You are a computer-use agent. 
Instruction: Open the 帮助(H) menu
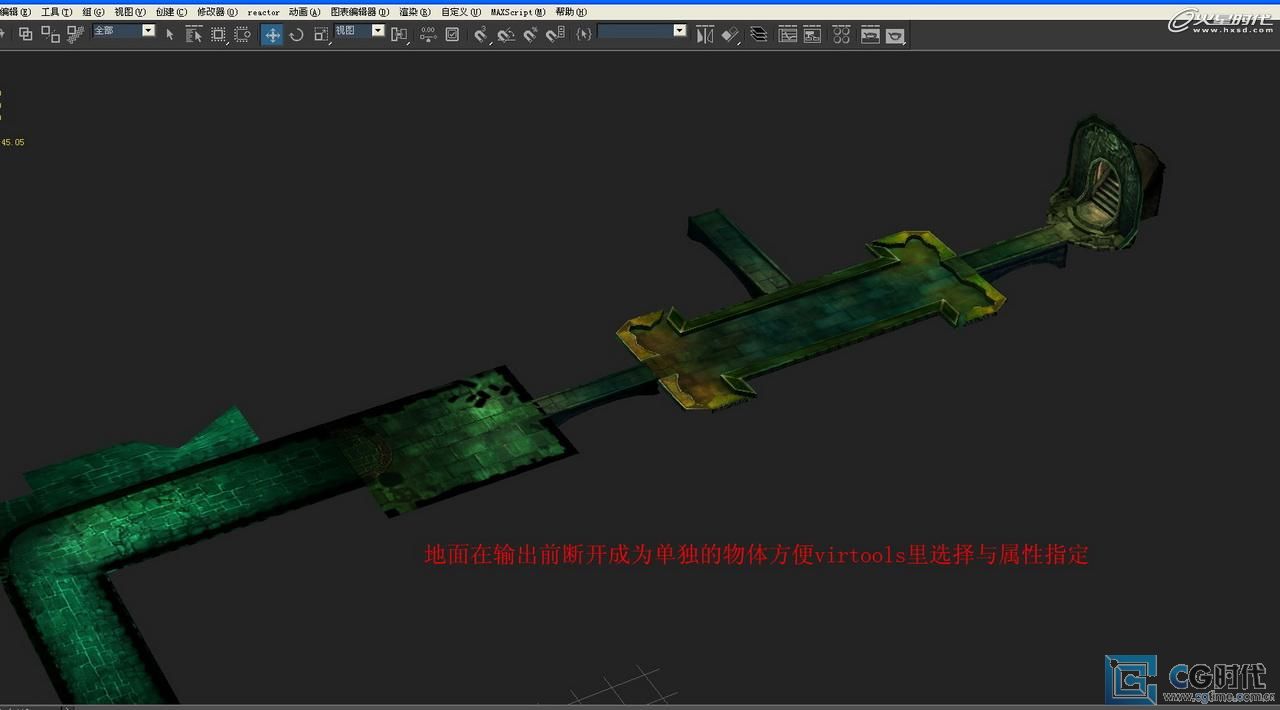571,12
